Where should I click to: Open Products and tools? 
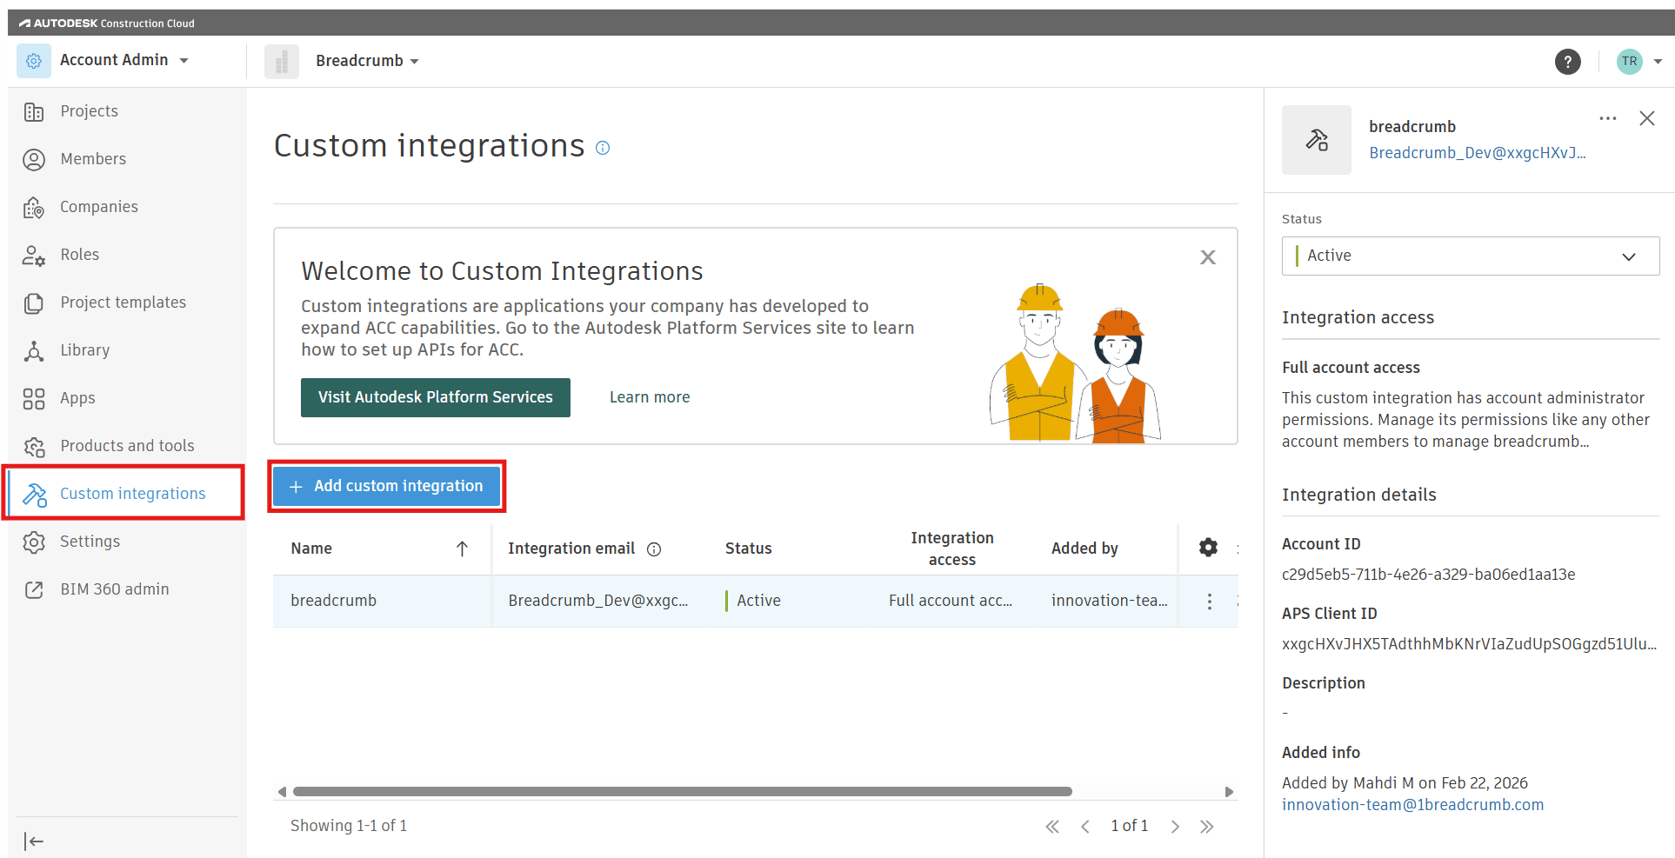pyautogui.click(x=127, y=446)
